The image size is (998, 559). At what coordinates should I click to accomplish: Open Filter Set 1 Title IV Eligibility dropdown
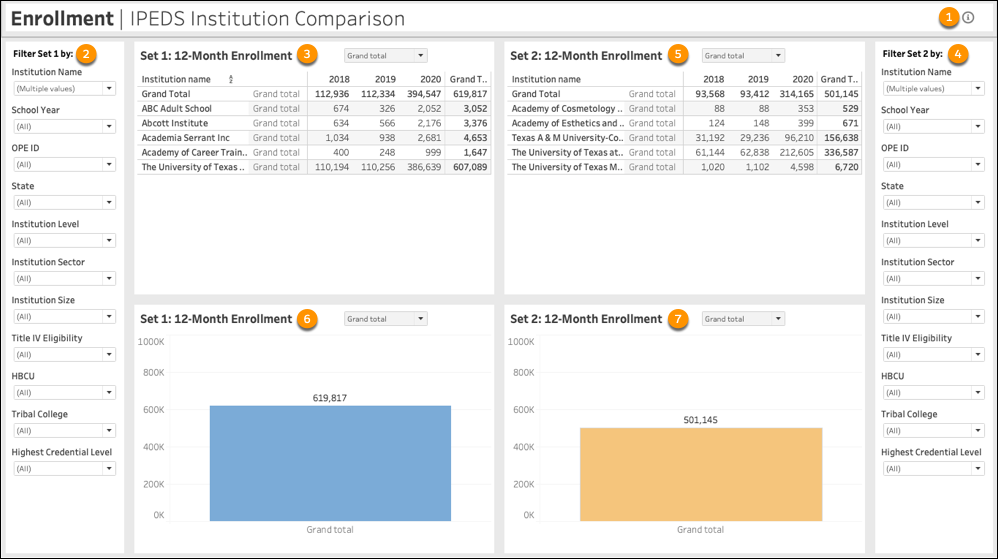click(64, 355)
